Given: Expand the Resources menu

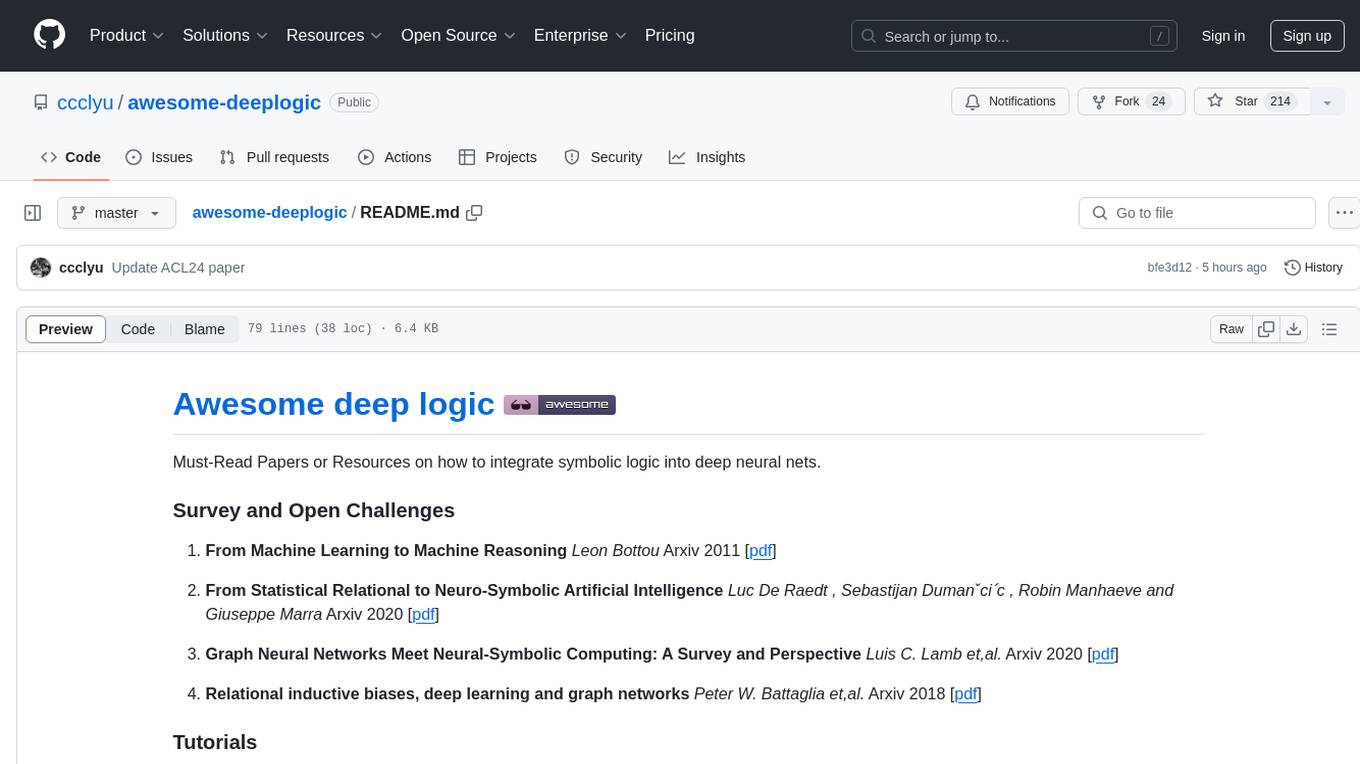Looking at the screenshot, I should click(334, 35).
